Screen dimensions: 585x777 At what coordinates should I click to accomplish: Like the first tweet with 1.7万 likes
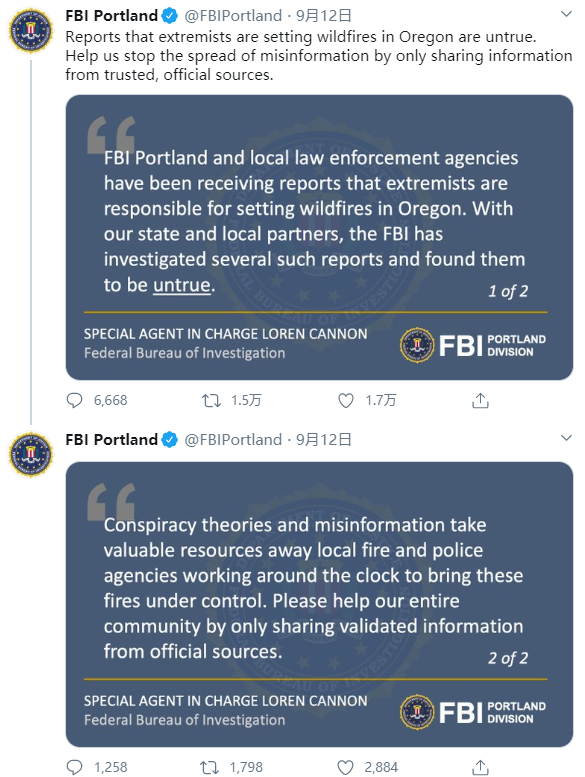pos(346,400)
